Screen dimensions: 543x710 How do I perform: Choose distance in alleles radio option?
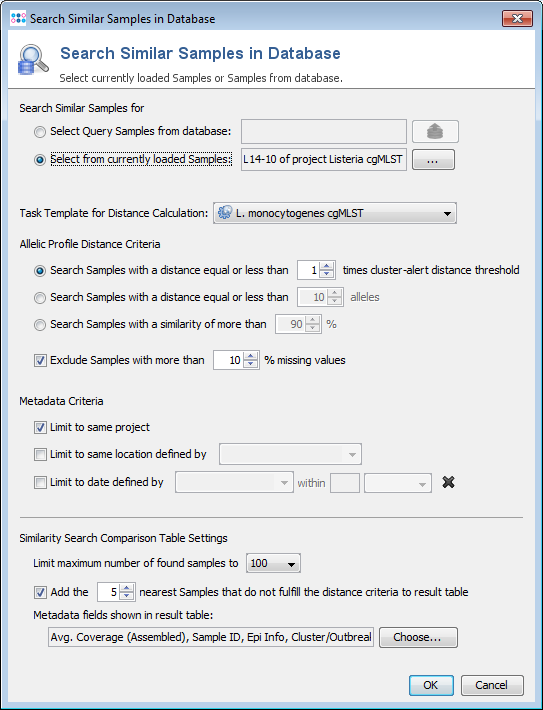pos(40,297)
